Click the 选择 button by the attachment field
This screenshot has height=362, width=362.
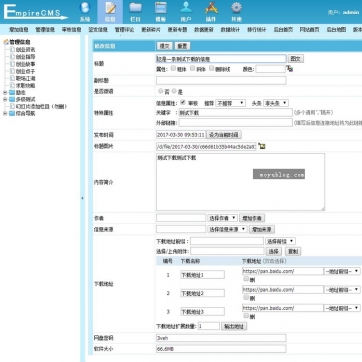click(274, 251)
